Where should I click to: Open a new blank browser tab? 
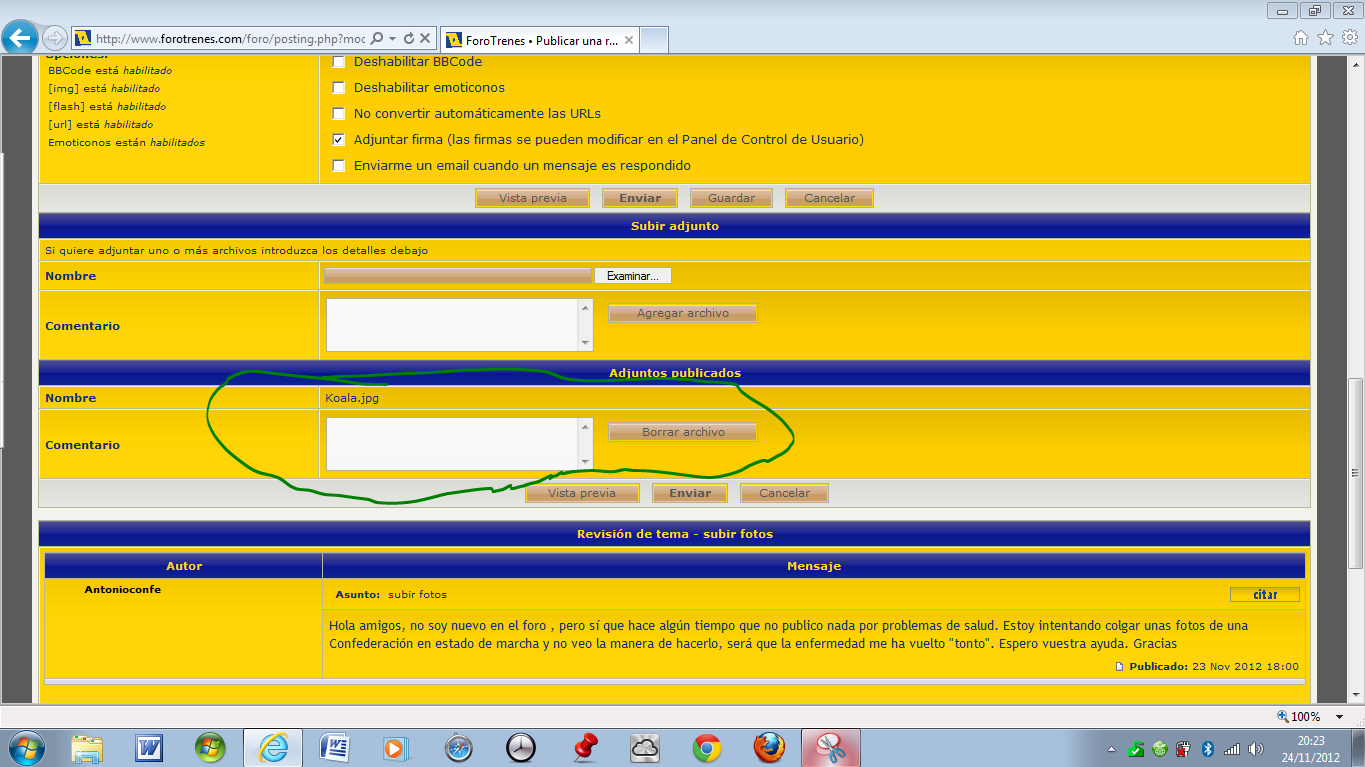(654, 40)
